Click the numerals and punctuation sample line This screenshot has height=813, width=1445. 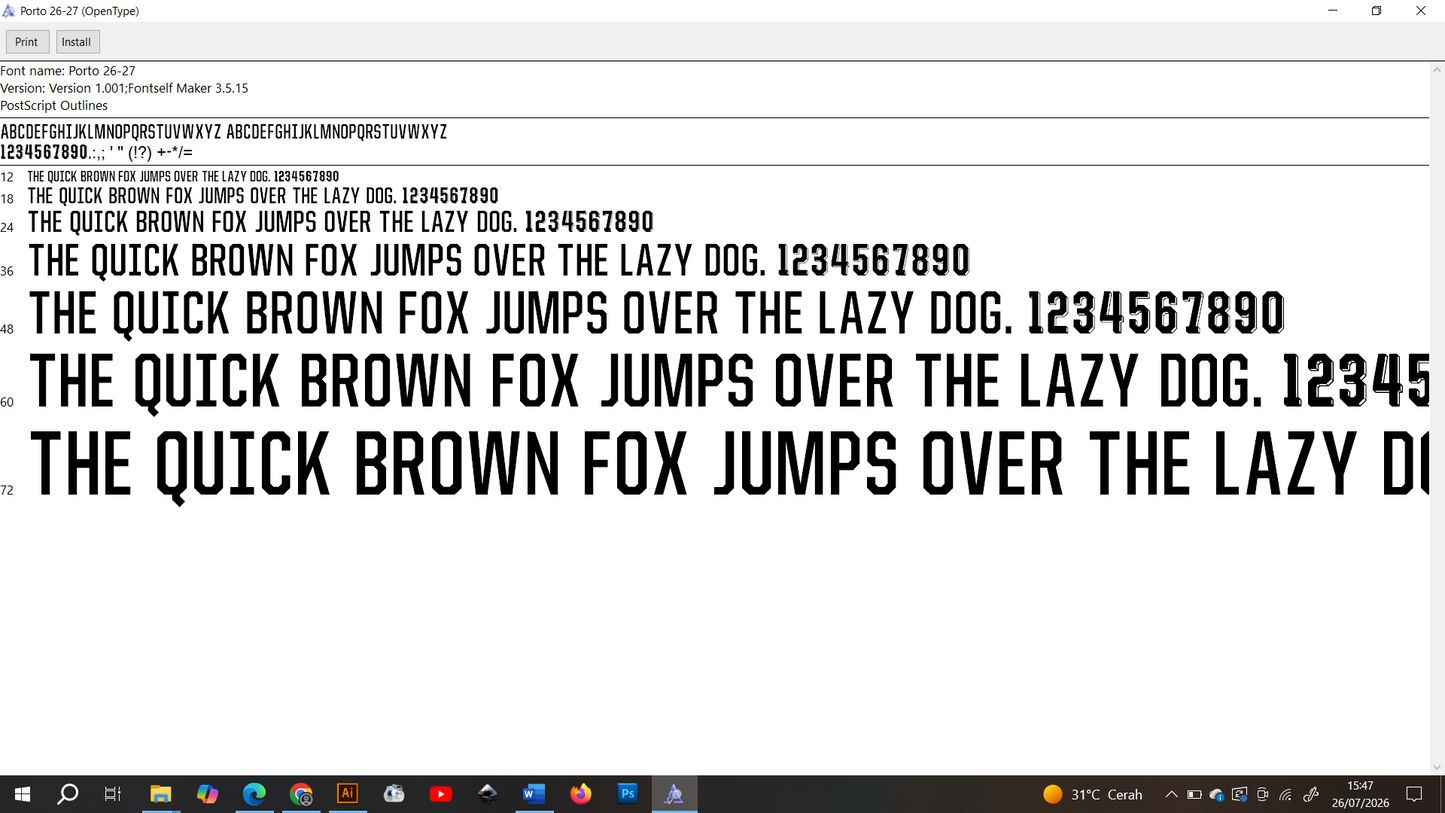(97, 152)
